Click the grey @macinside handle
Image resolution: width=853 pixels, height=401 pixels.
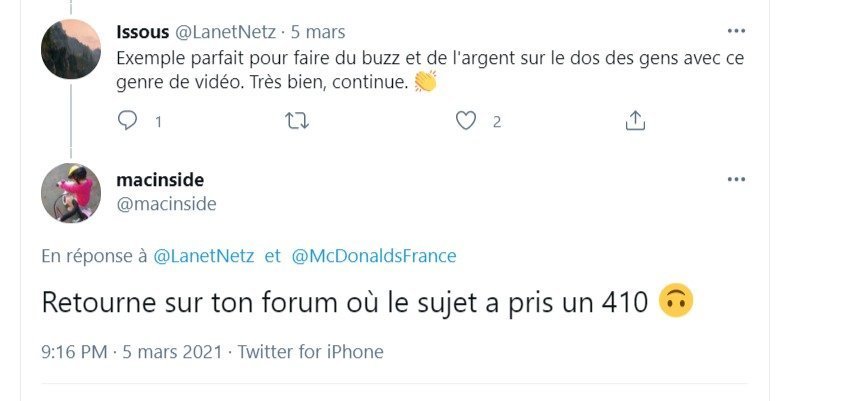[x=166, y=204]
